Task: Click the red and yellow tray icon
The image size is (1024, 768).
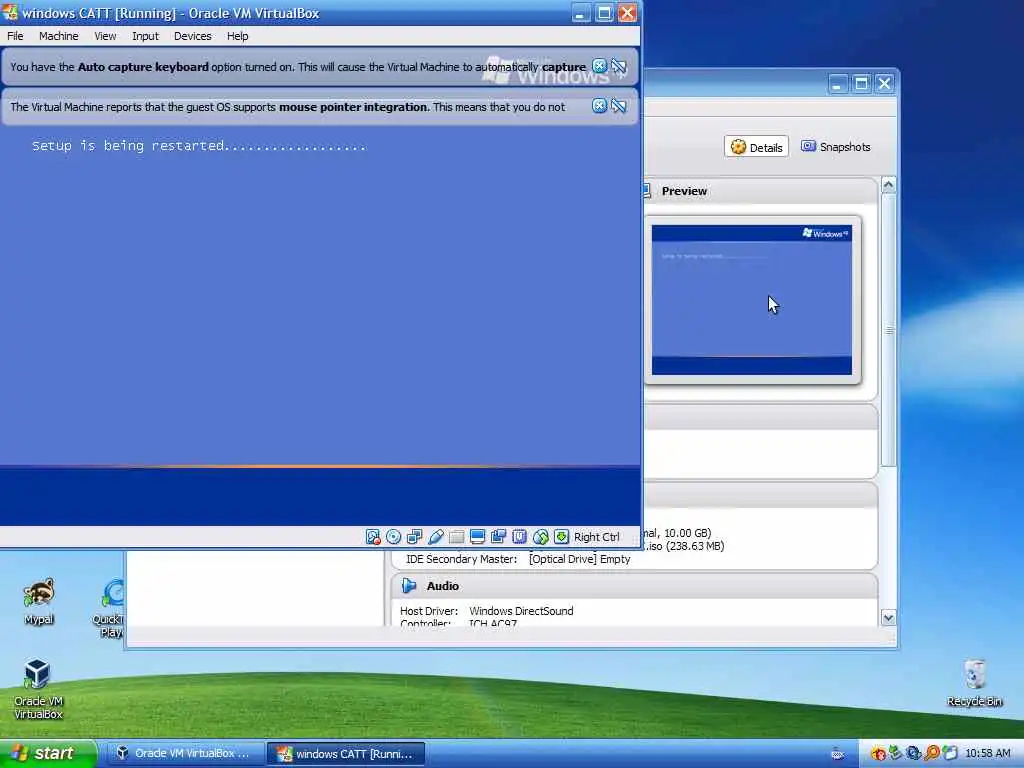Action: [x=878, y=754]
